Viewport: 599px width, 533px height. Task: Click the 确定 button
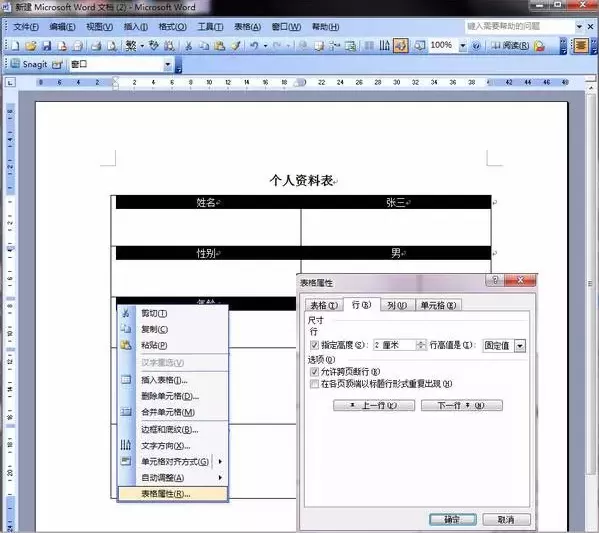point(453,520)
